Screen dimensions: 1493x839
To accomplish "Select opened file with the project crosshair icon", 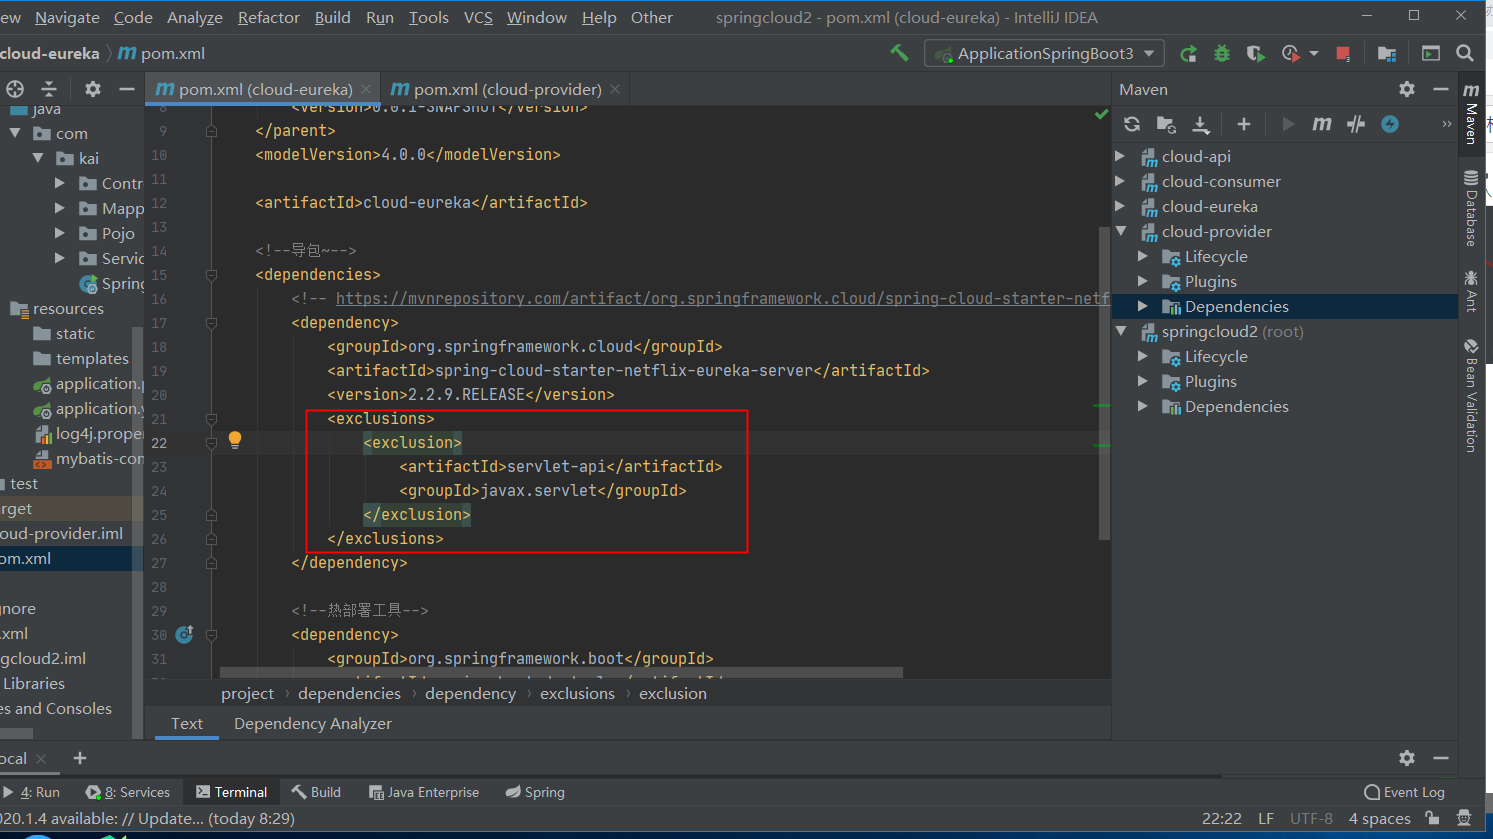I will point(15,89).
